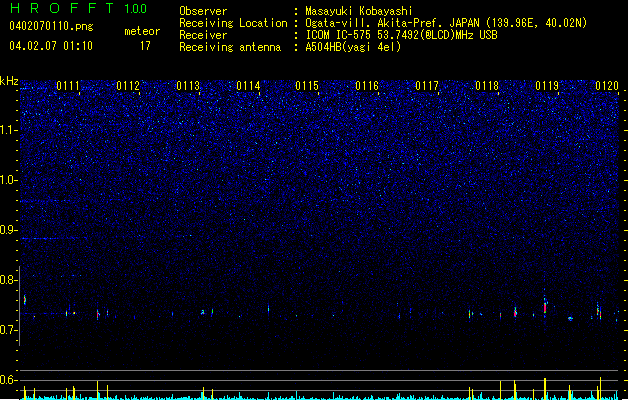Screen dimensions: 629x400
Task: Click the 1.0 kHz axis label
Action: 9,180
